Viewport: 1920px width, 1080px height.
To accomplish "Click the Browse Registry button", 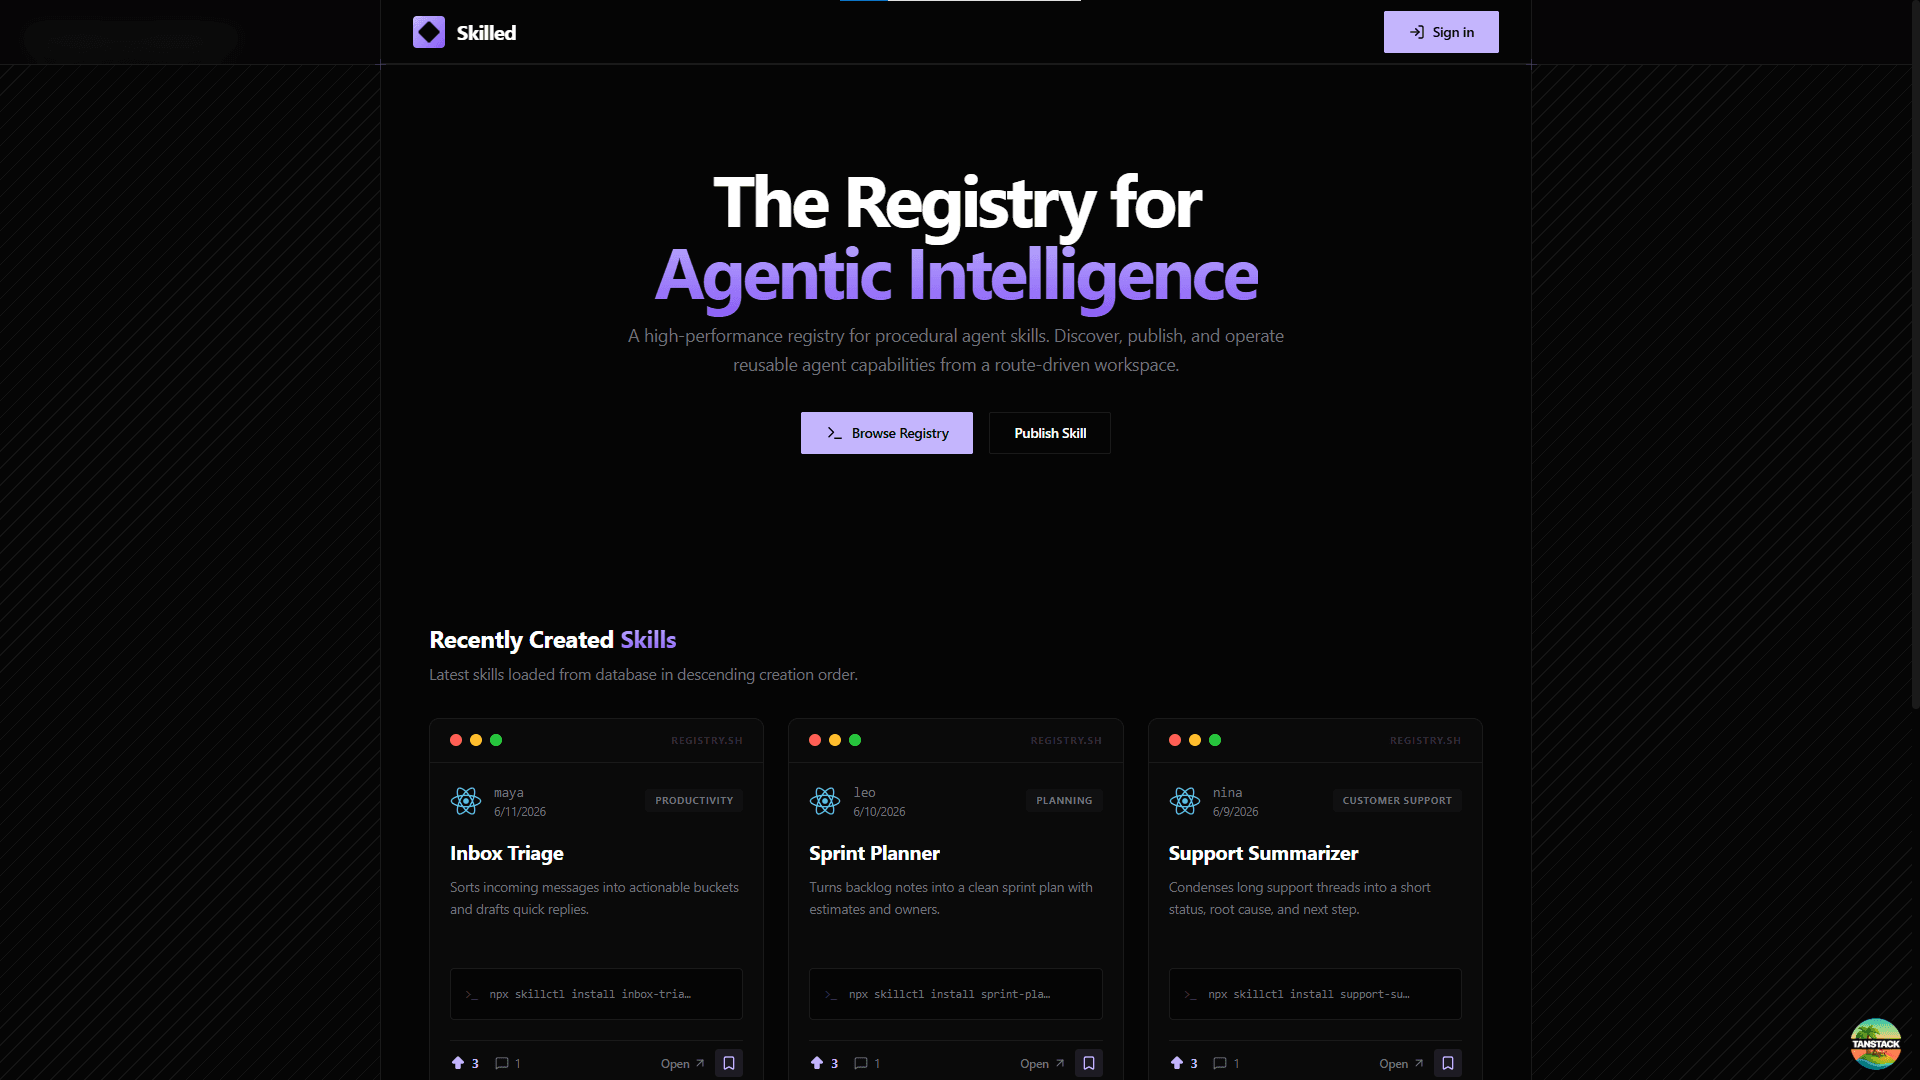I will click(886, 433).
